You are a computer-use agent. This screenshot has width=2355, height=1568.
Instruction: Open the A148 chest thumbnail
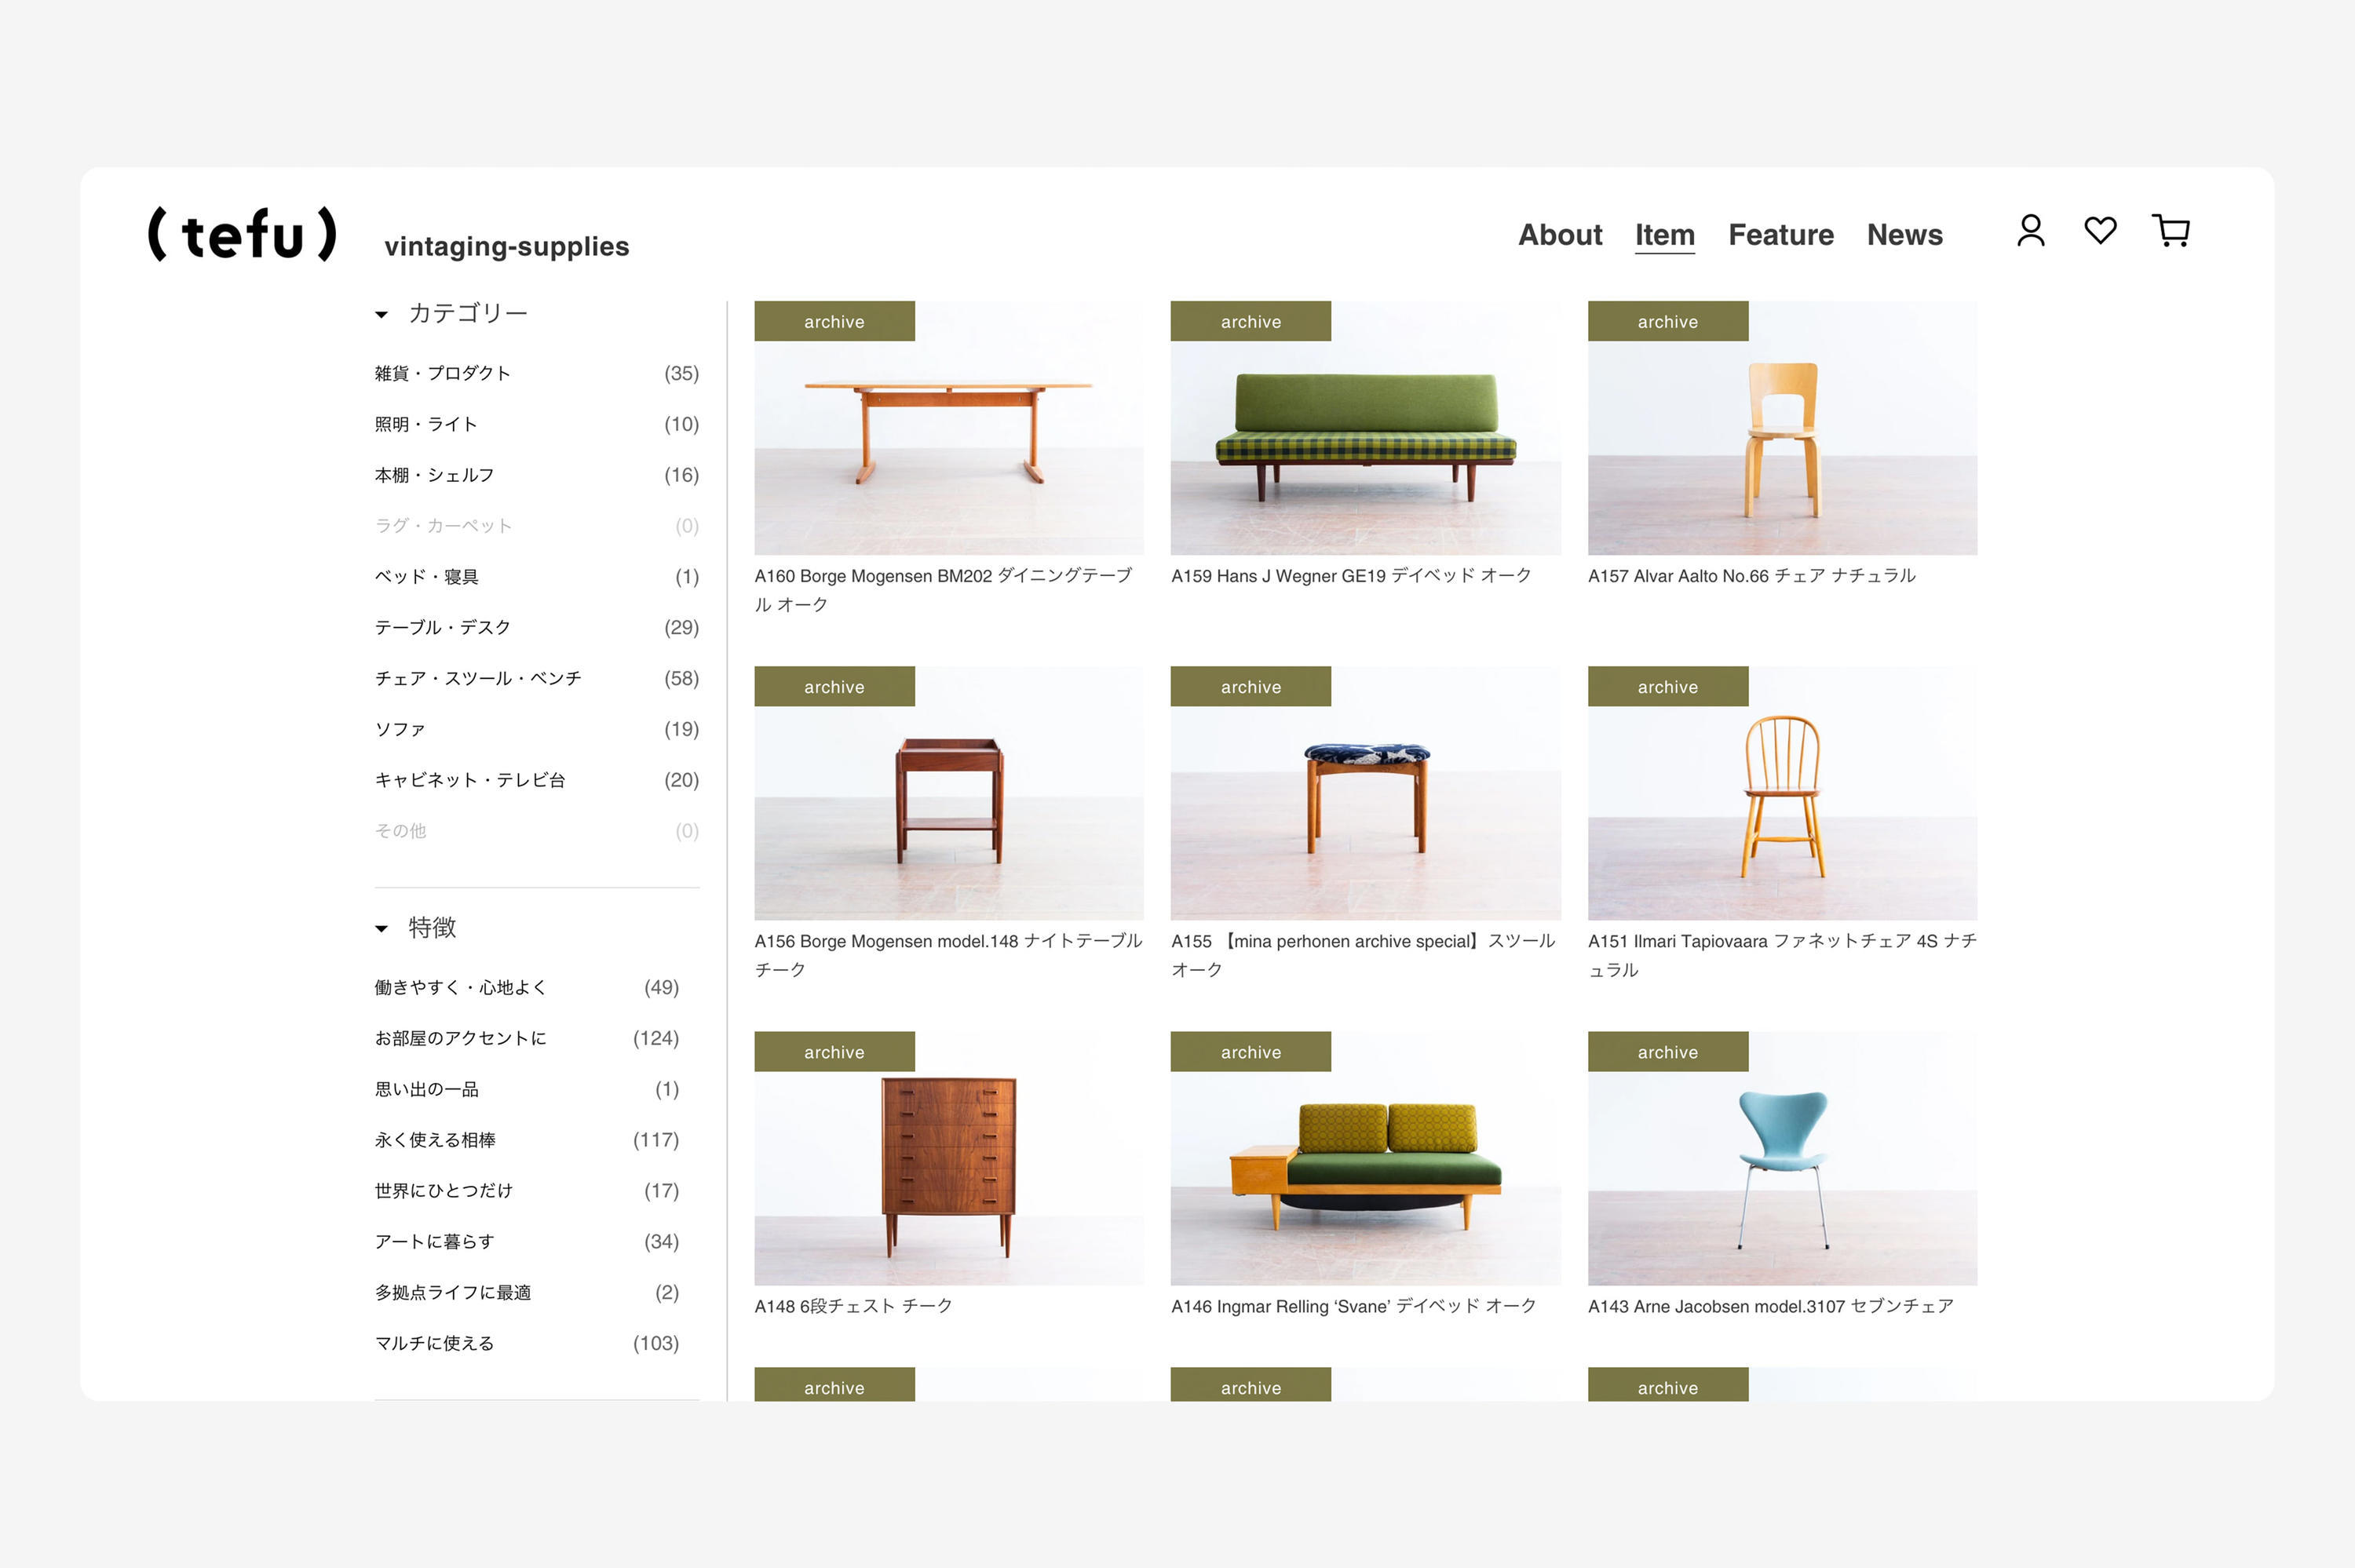[949, 1158]
